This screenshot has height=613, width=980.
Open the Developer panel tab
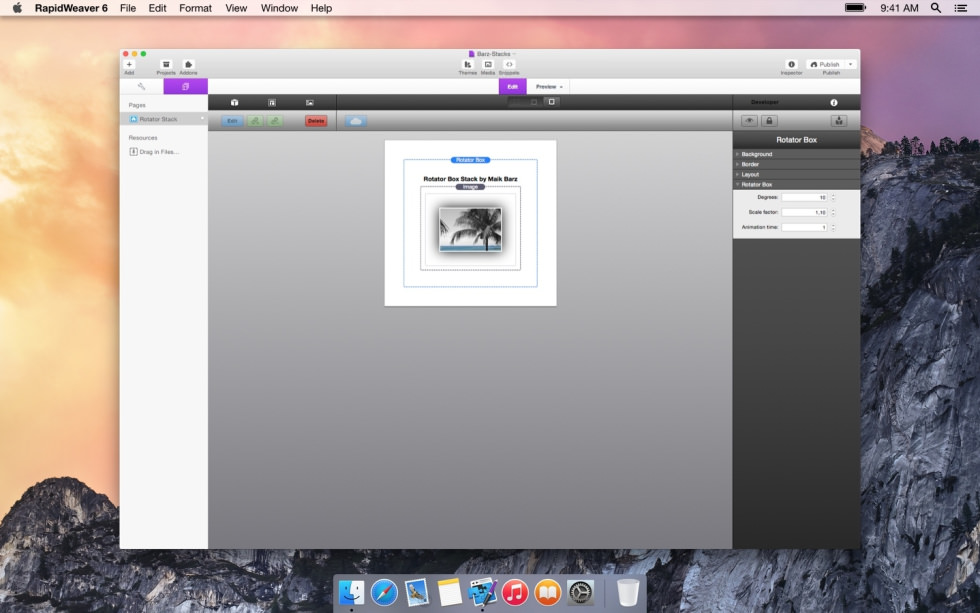765,102
